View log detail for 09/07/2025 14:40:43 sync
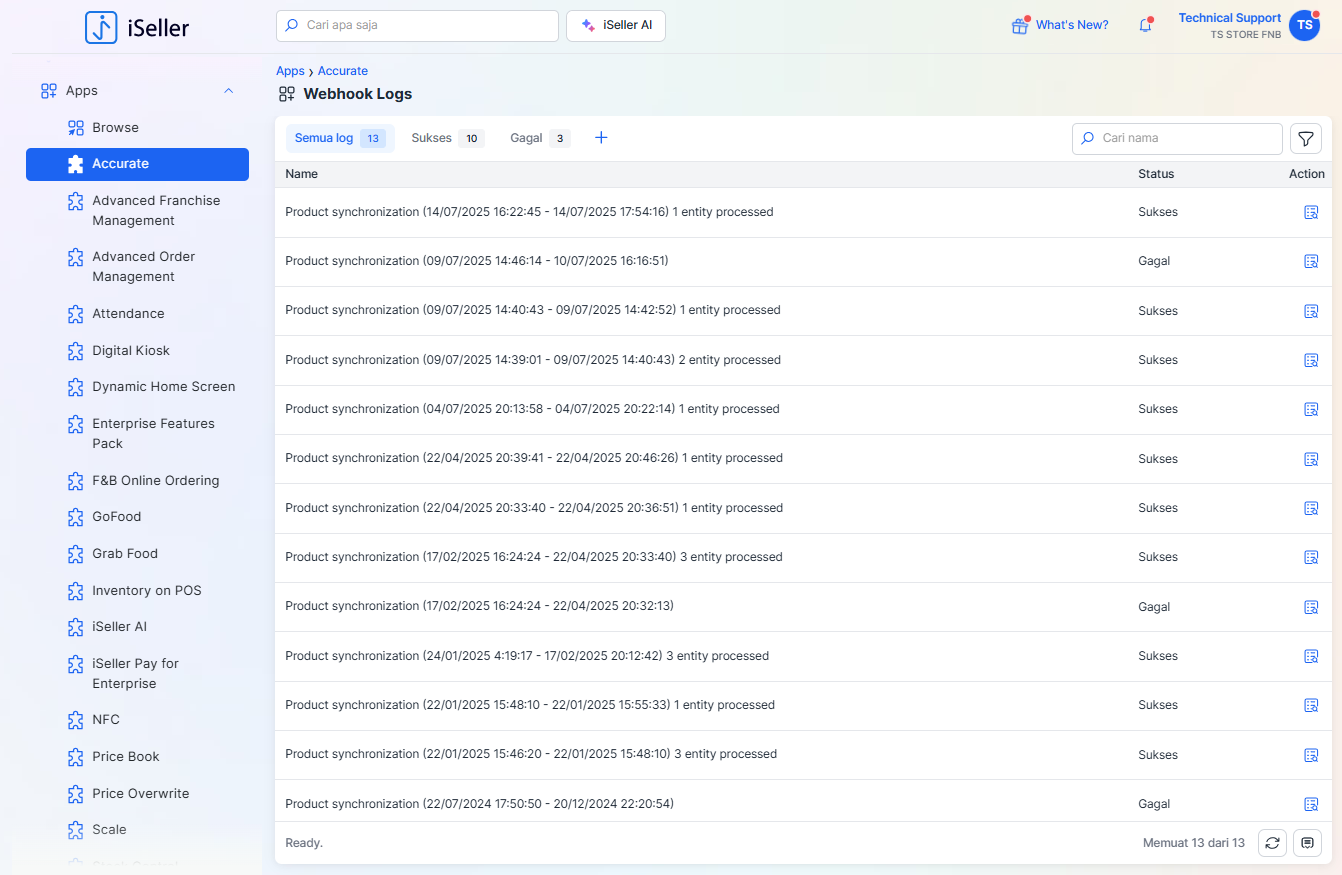Image resolution: width=1342 pixels, height=875 pixels. tap(1311, 311)
